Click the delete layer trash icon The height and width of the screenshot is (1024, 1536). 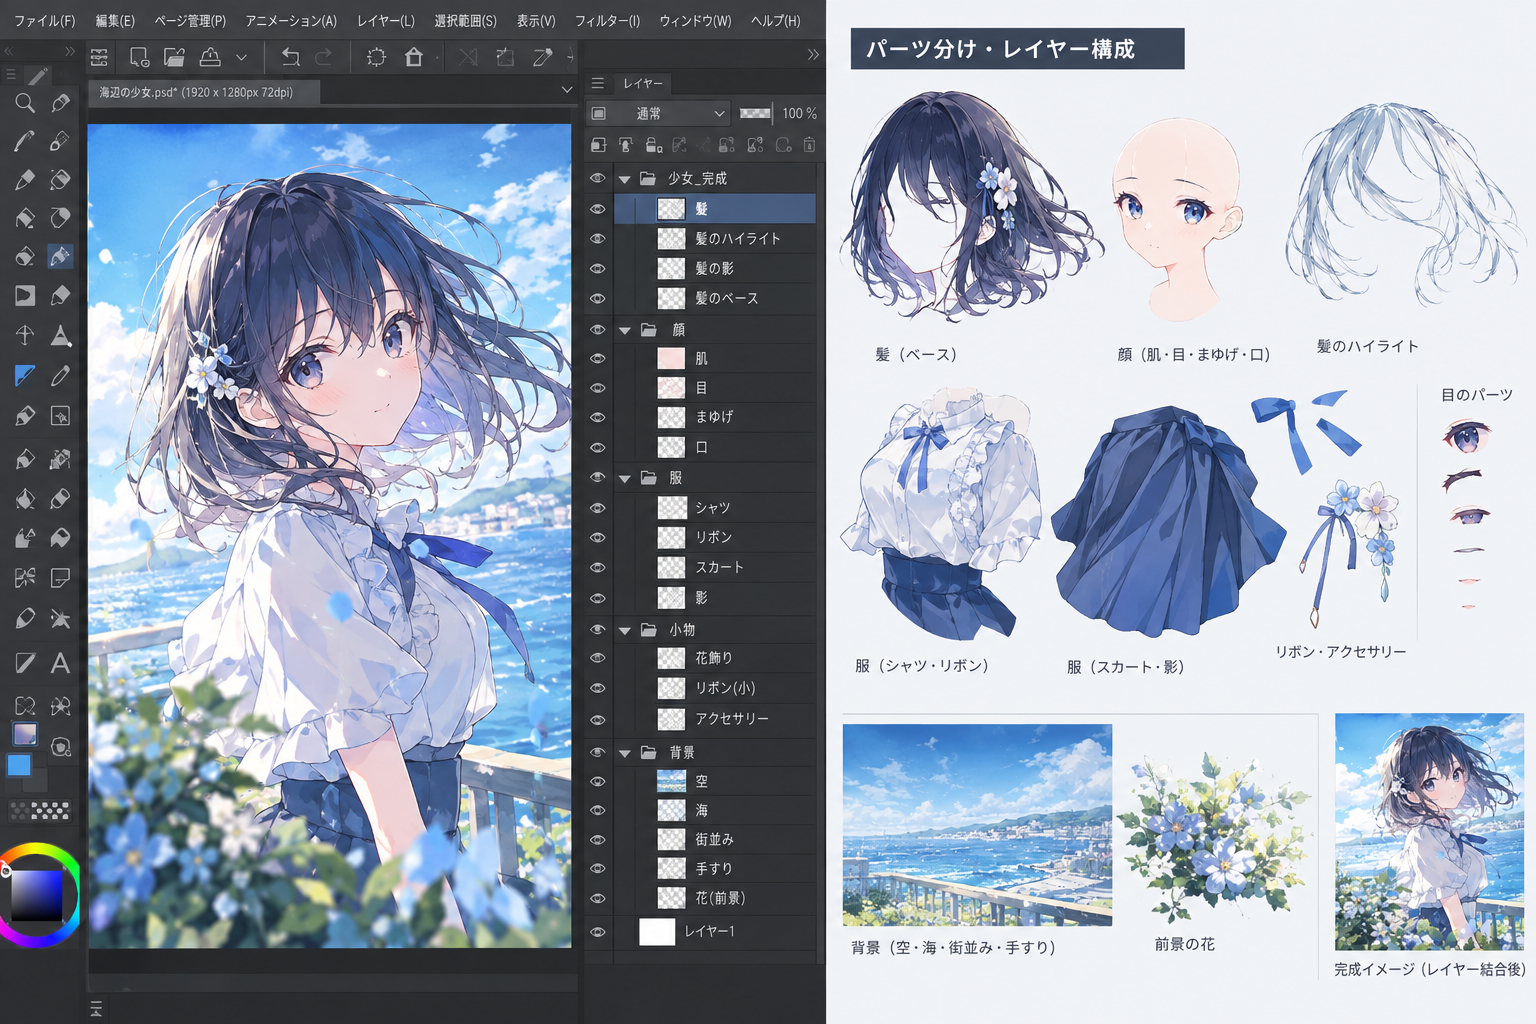(x=809, y=145)
